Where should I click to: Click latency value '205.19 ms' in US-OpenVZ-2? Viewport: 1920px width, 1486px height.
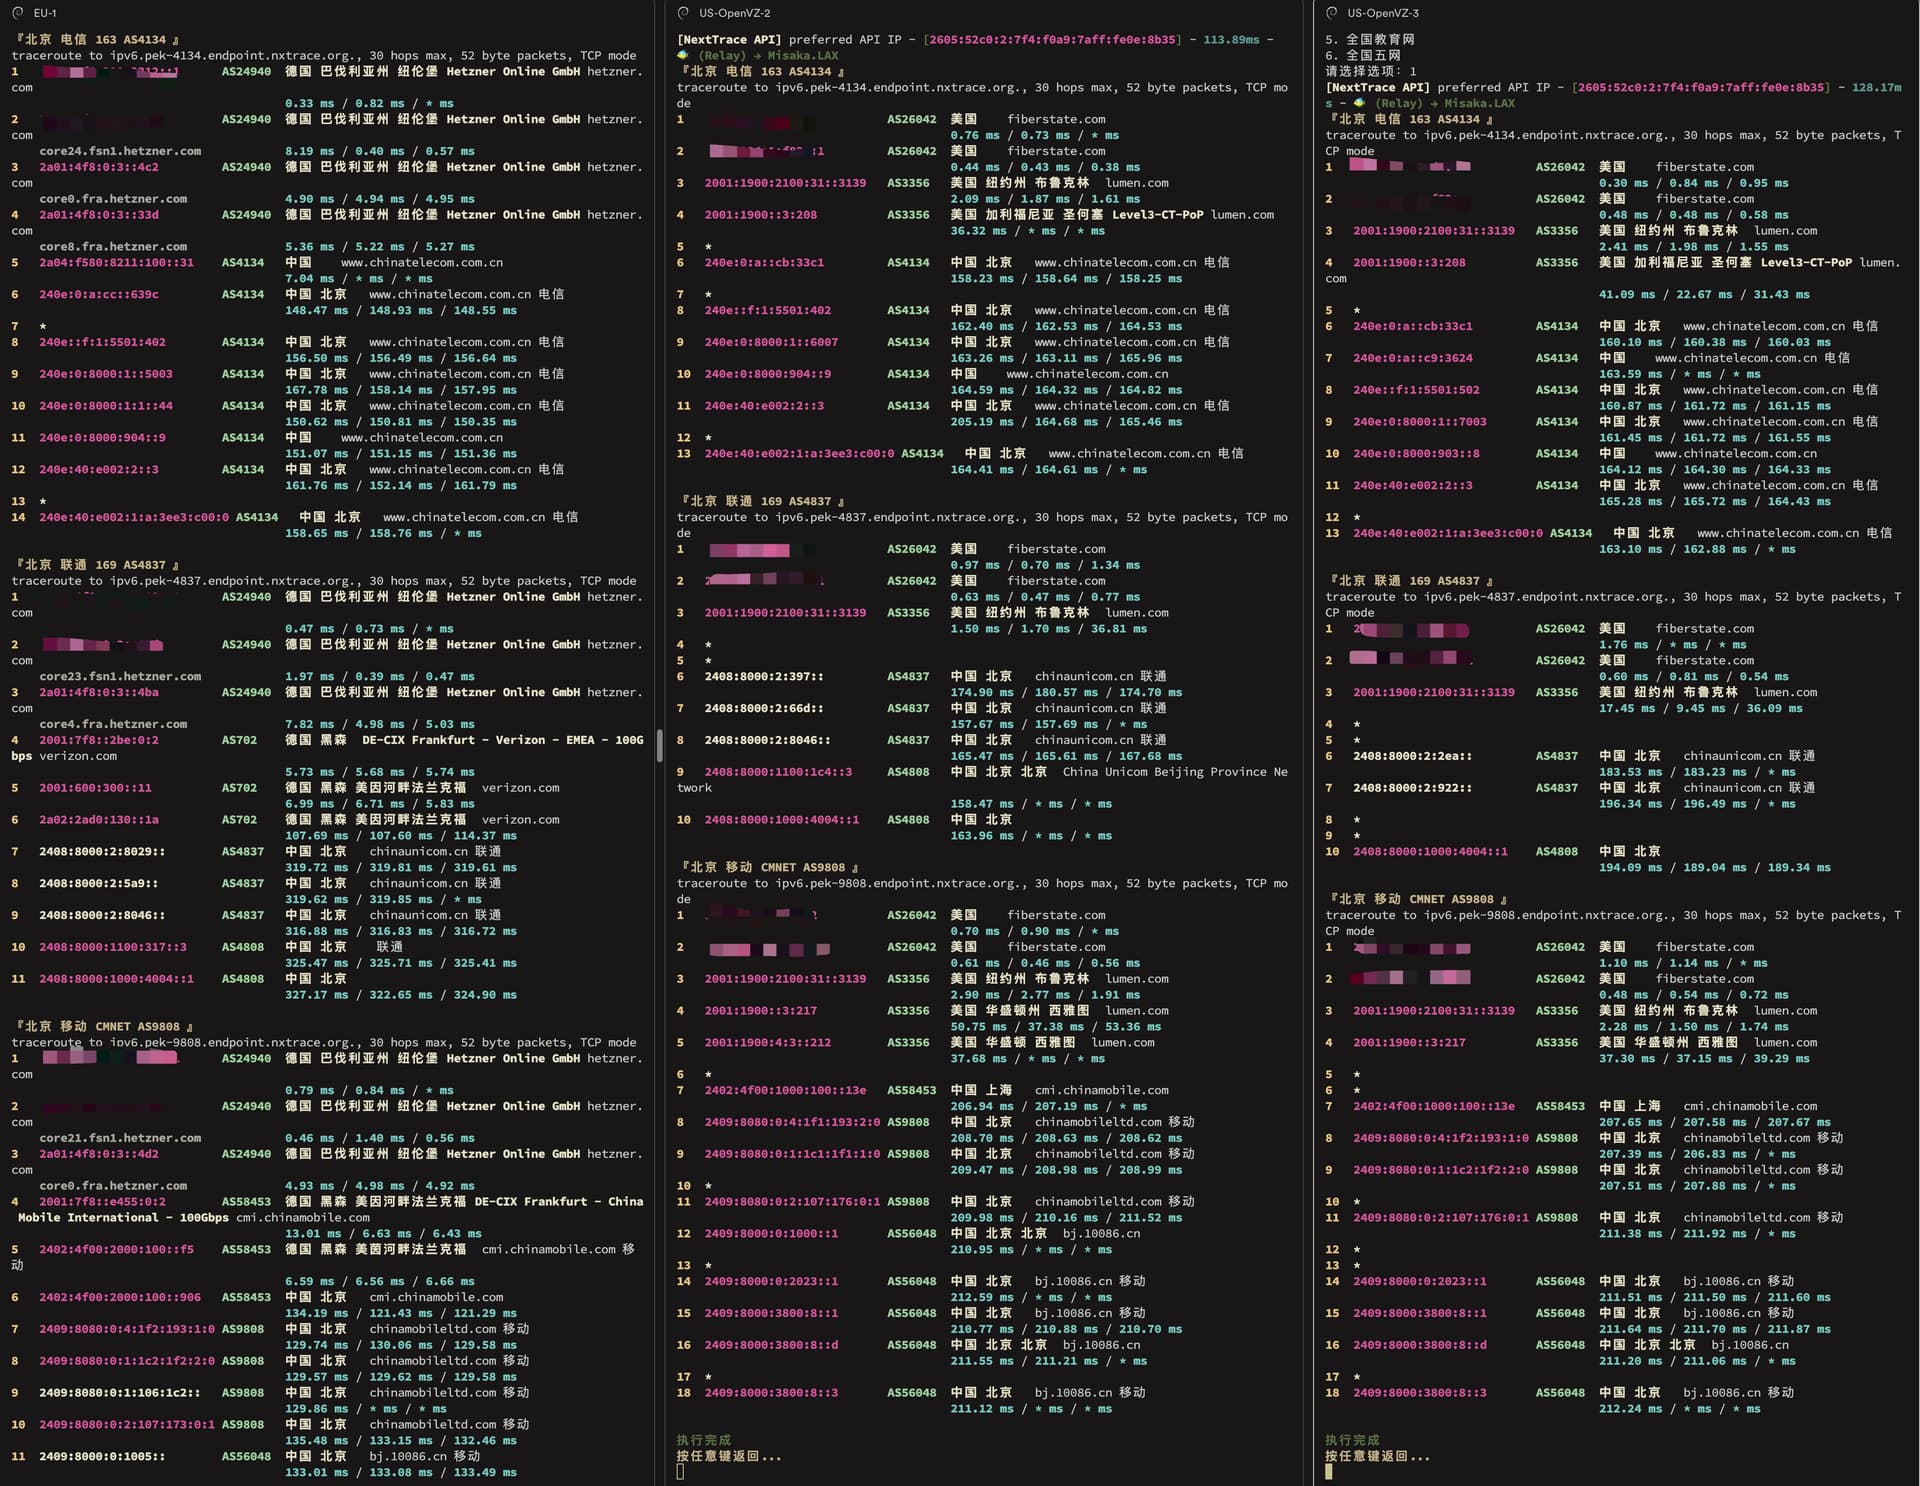(x=982, y=422)
